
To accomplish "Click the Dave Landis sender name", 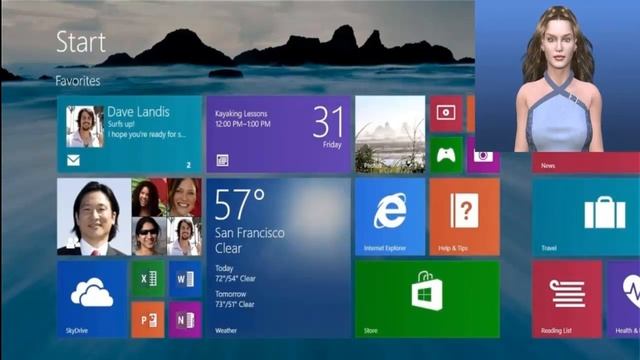I will (x=138, y=111).
